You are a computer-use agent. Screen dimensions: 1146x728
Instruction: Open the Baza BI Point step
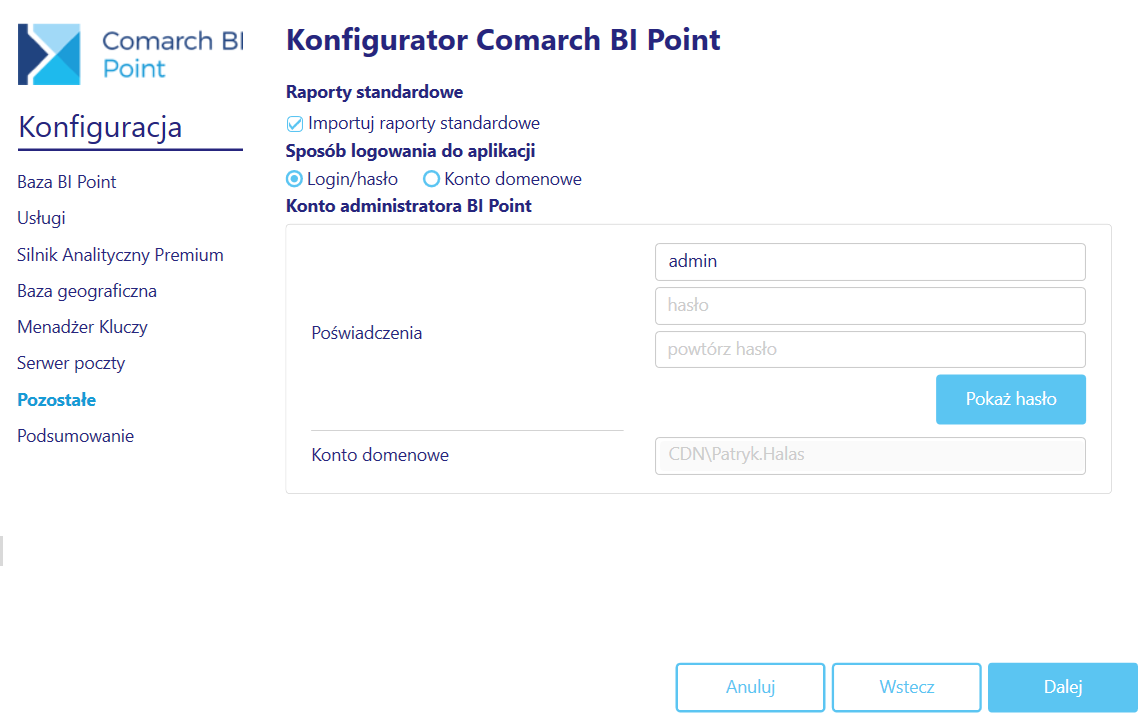pyautogui.click(x=67, y=182)
